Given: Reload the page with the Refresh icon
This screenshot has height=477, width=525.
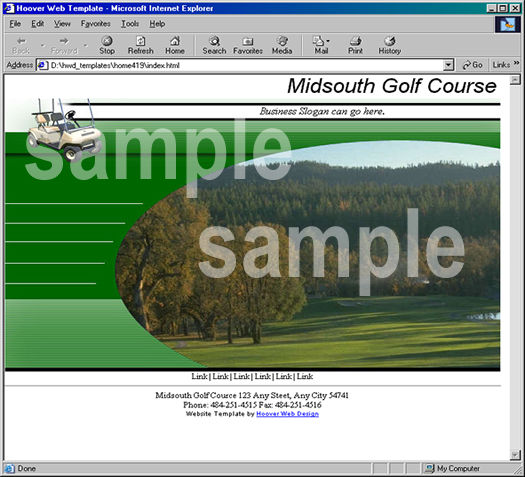Looking at the screenshot, I should tap(141, 41).
